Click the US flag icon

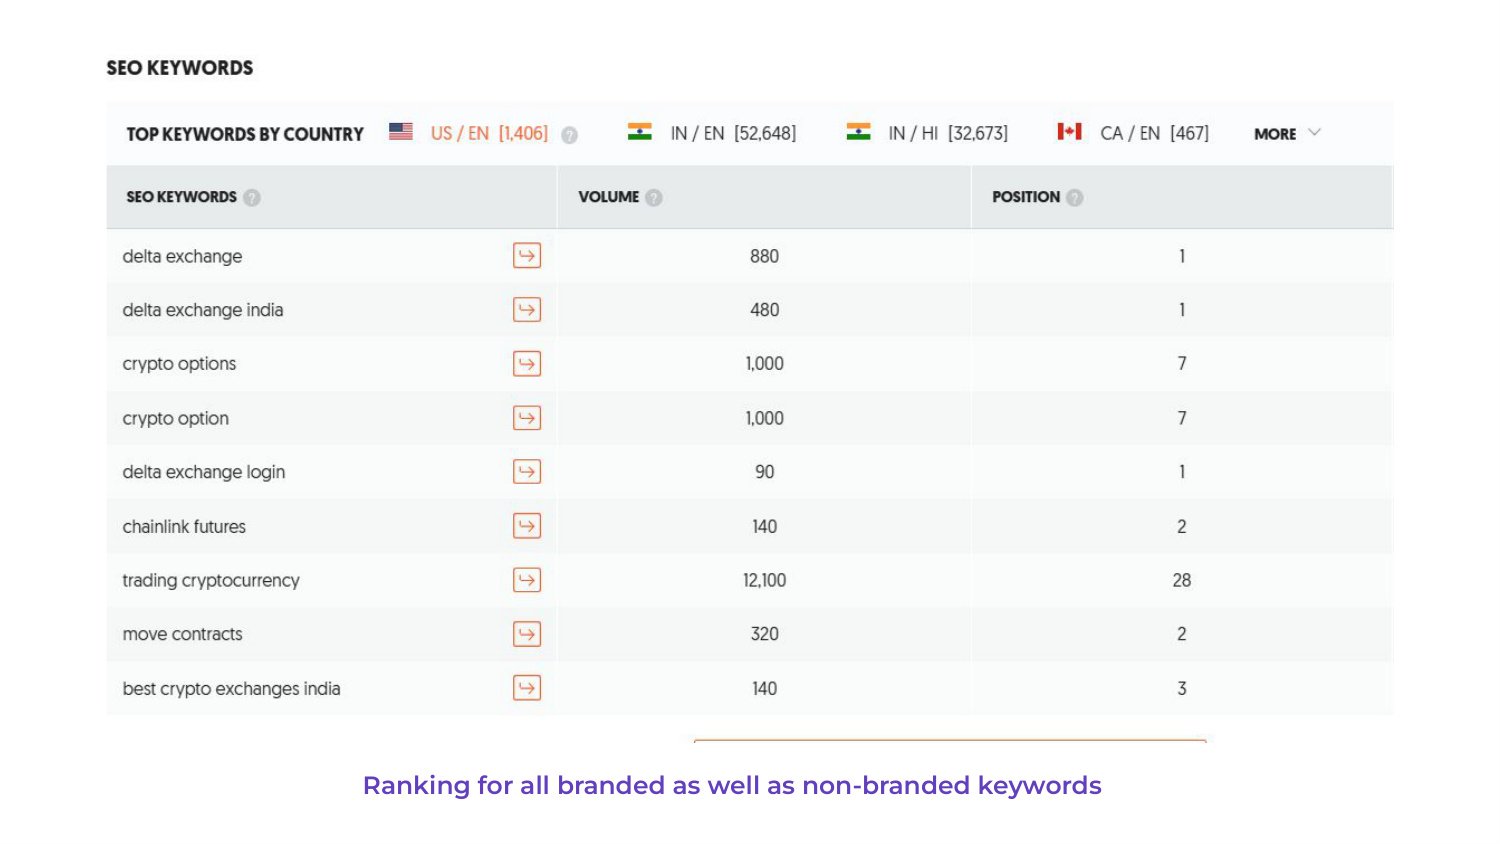click(x=399, y=130)
